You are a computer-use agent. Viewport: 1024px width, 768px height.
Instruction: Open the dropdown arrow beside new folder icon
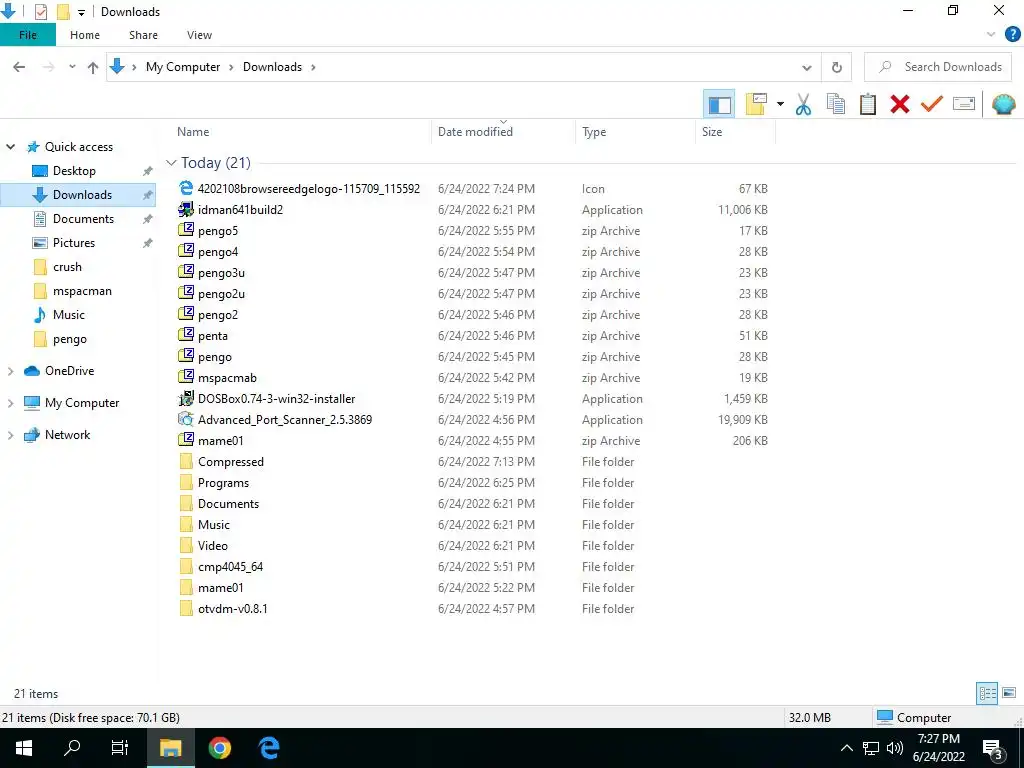tap(780, 104)
